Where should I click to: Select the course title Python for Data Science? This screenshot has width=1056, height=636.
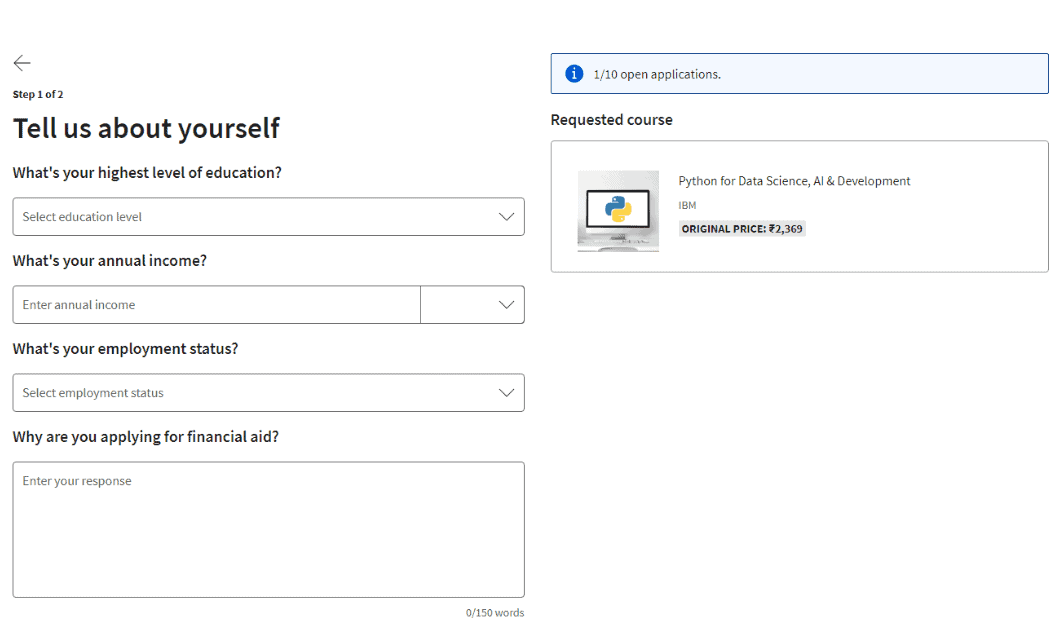coord(794,181)
